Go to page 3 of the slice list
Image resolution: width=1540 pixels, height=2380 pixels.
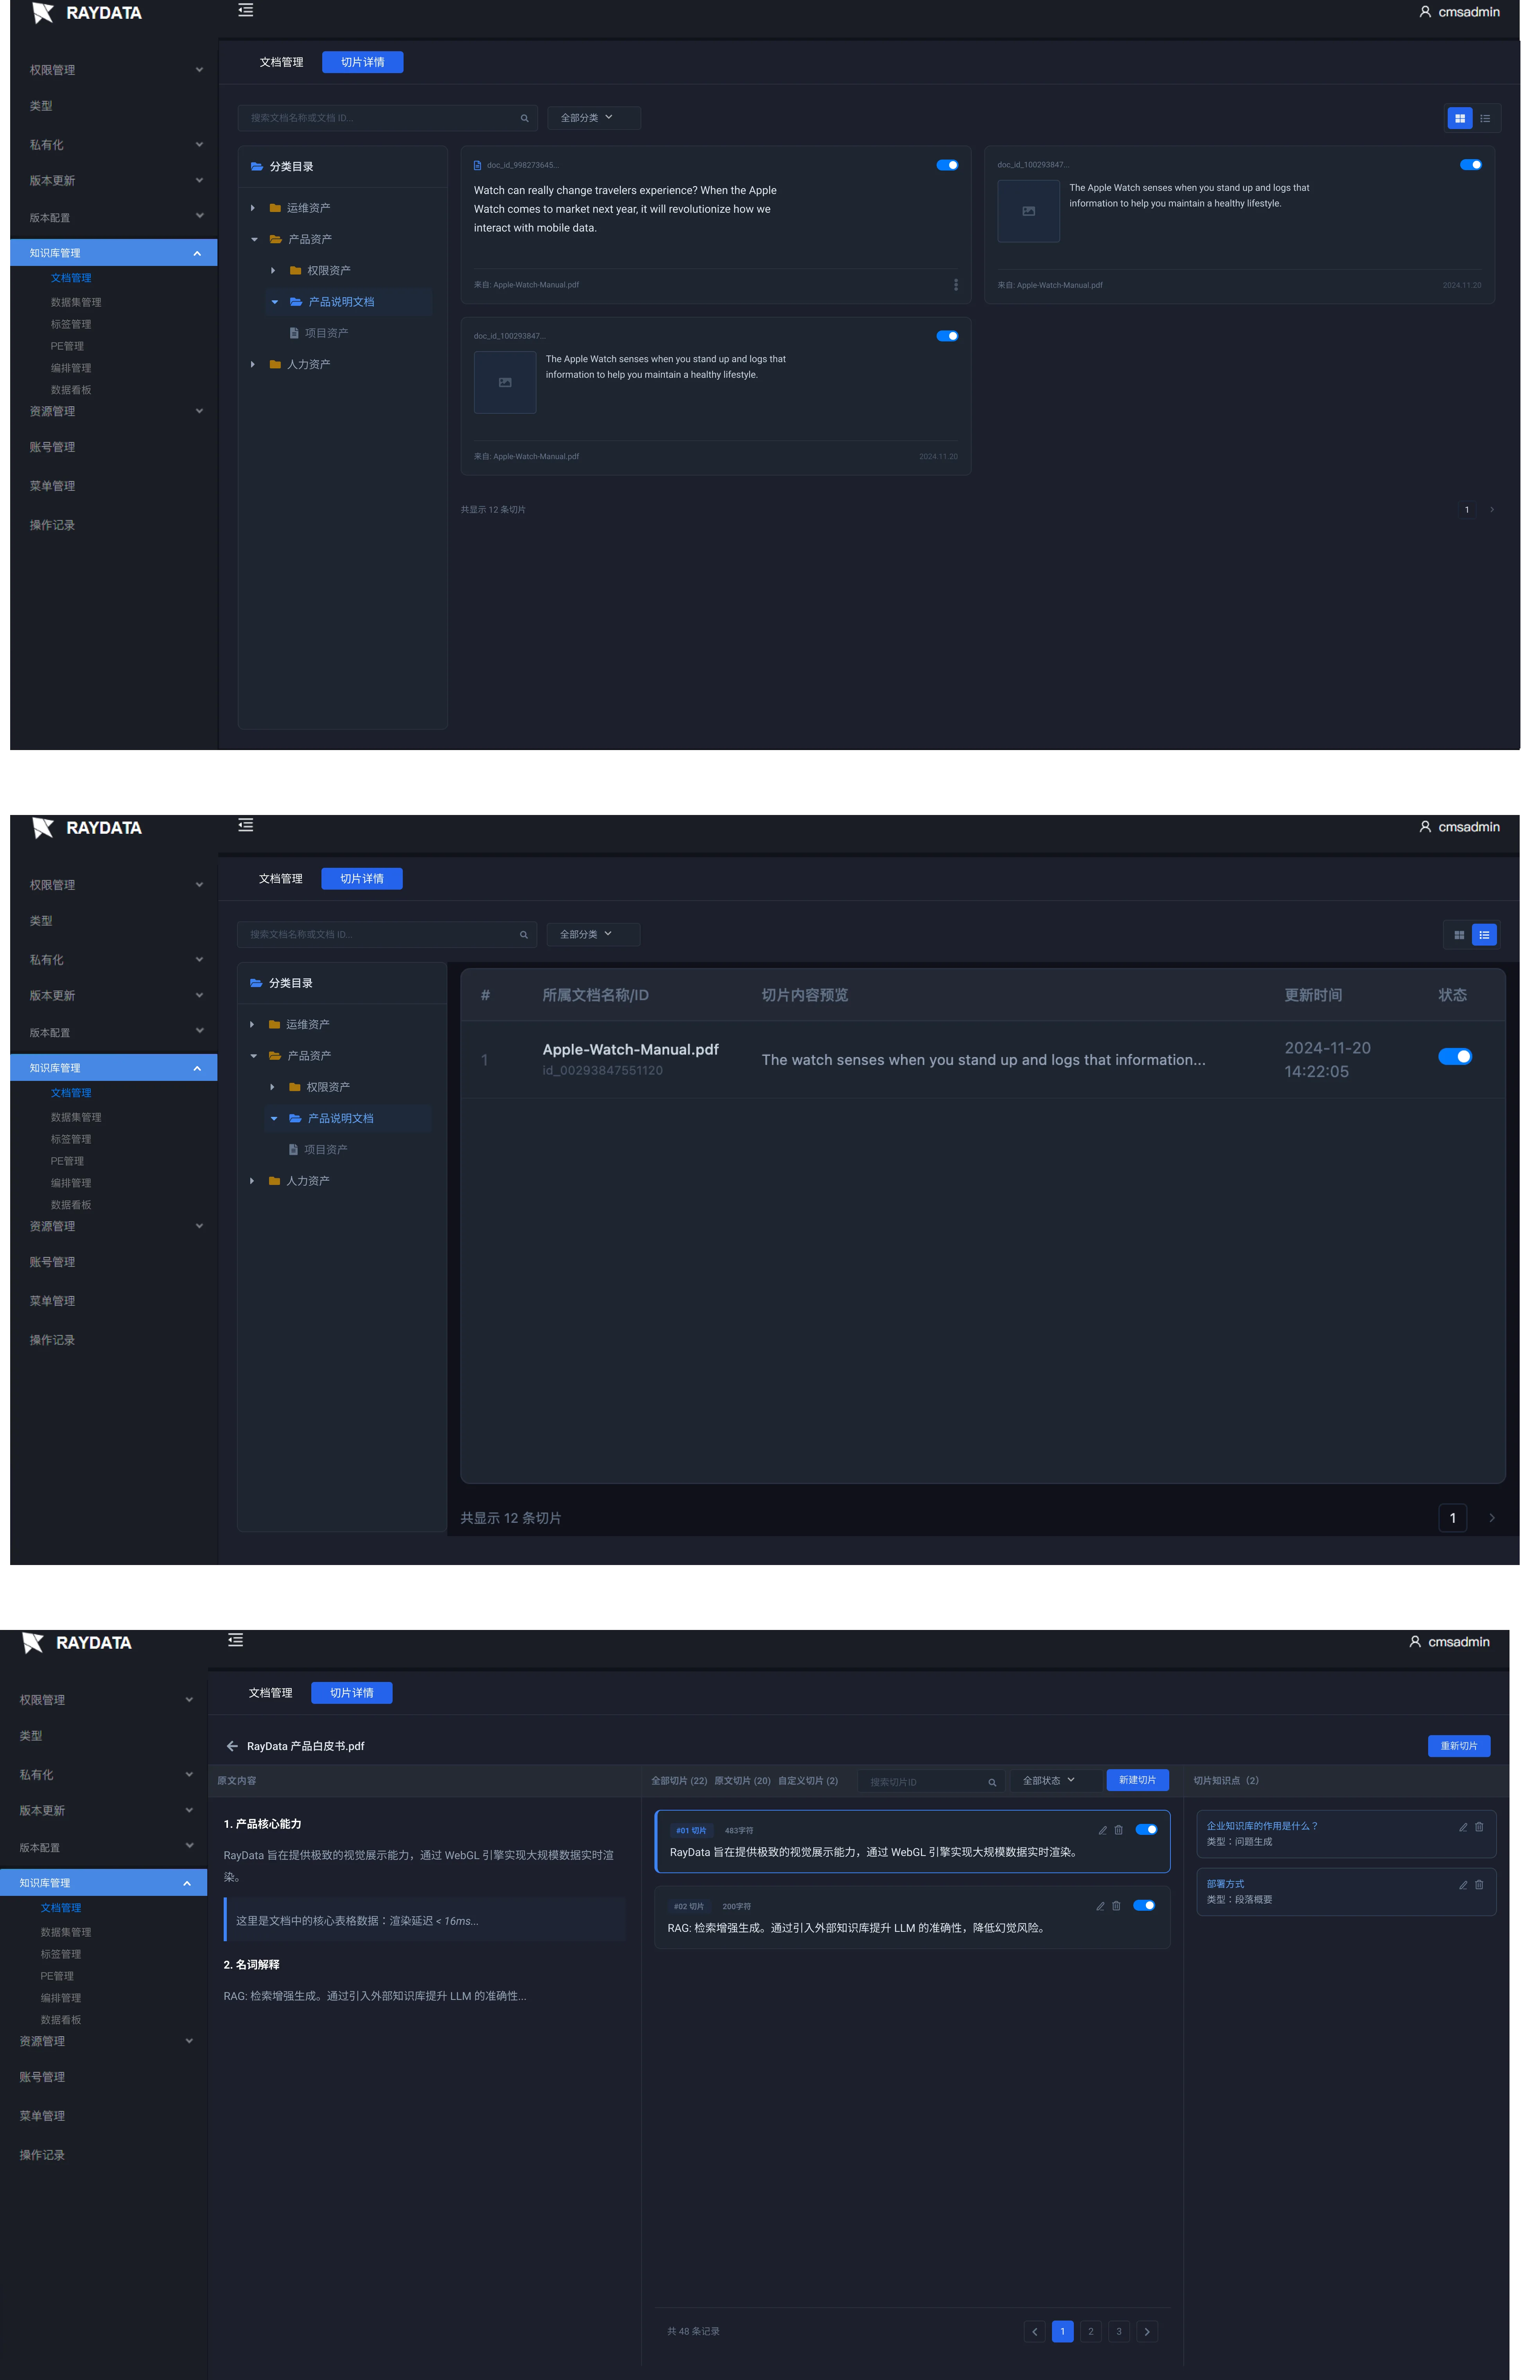pos(1119,2331)
